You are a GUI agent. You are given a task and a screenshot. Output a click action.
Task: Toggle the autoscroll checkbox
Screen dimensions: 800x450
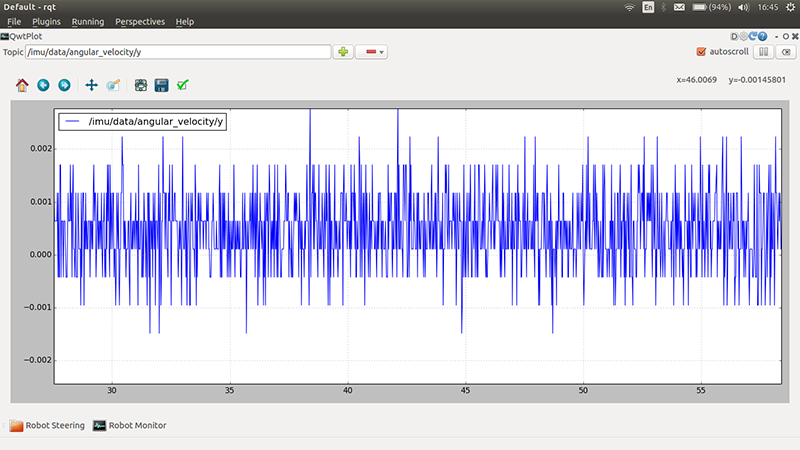point(701,51)
